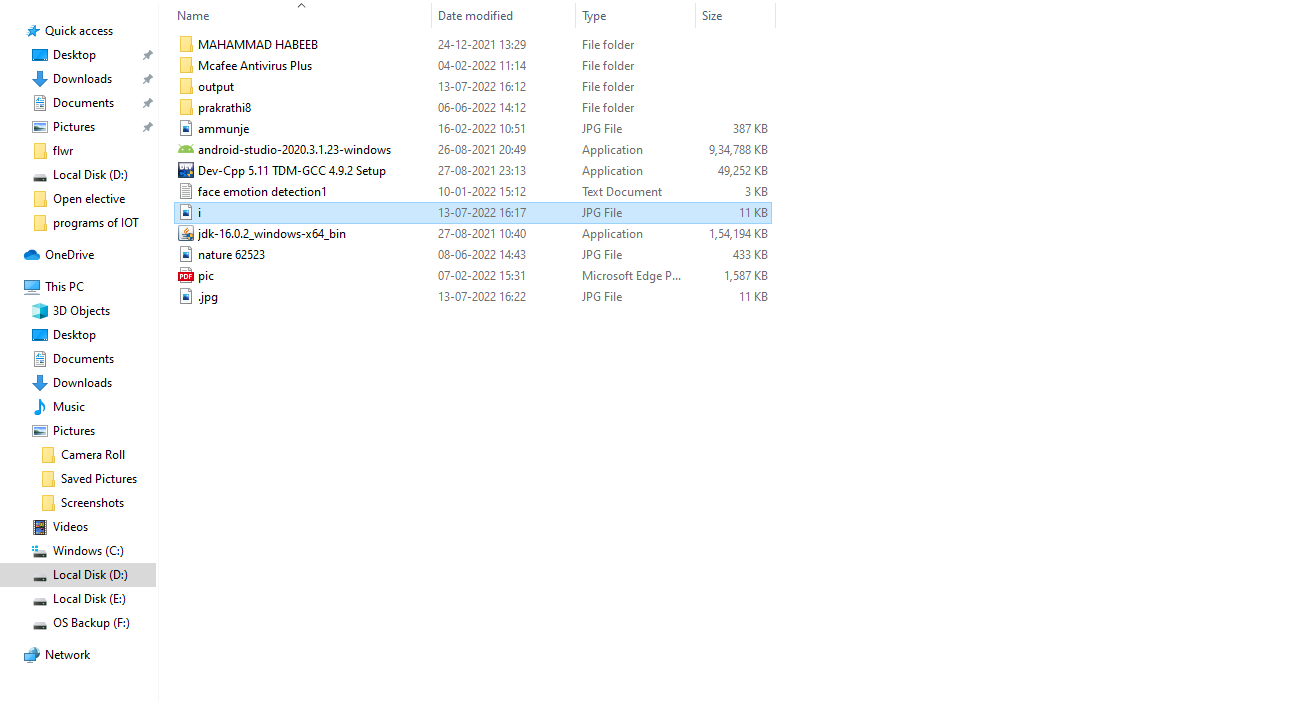Open programs of IOT folder

click(x=96, y=222)
